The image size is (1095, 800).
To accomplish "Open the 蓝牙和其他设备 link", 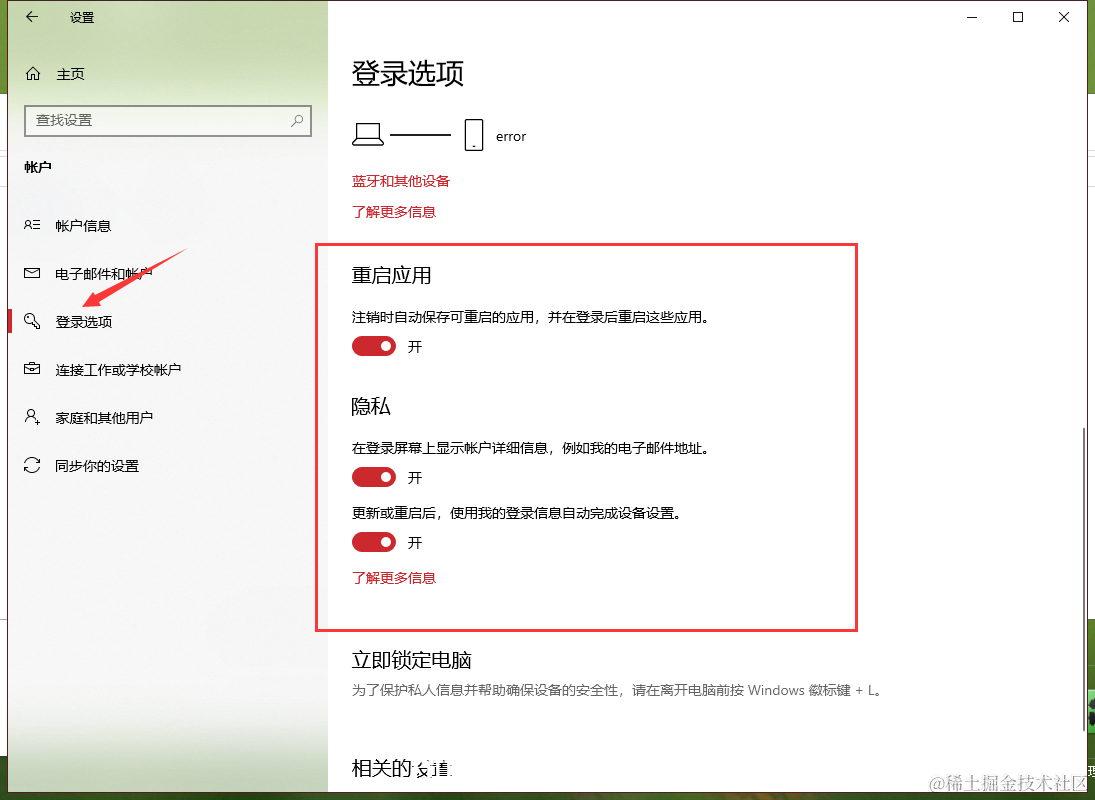I will tap(400, 181).
